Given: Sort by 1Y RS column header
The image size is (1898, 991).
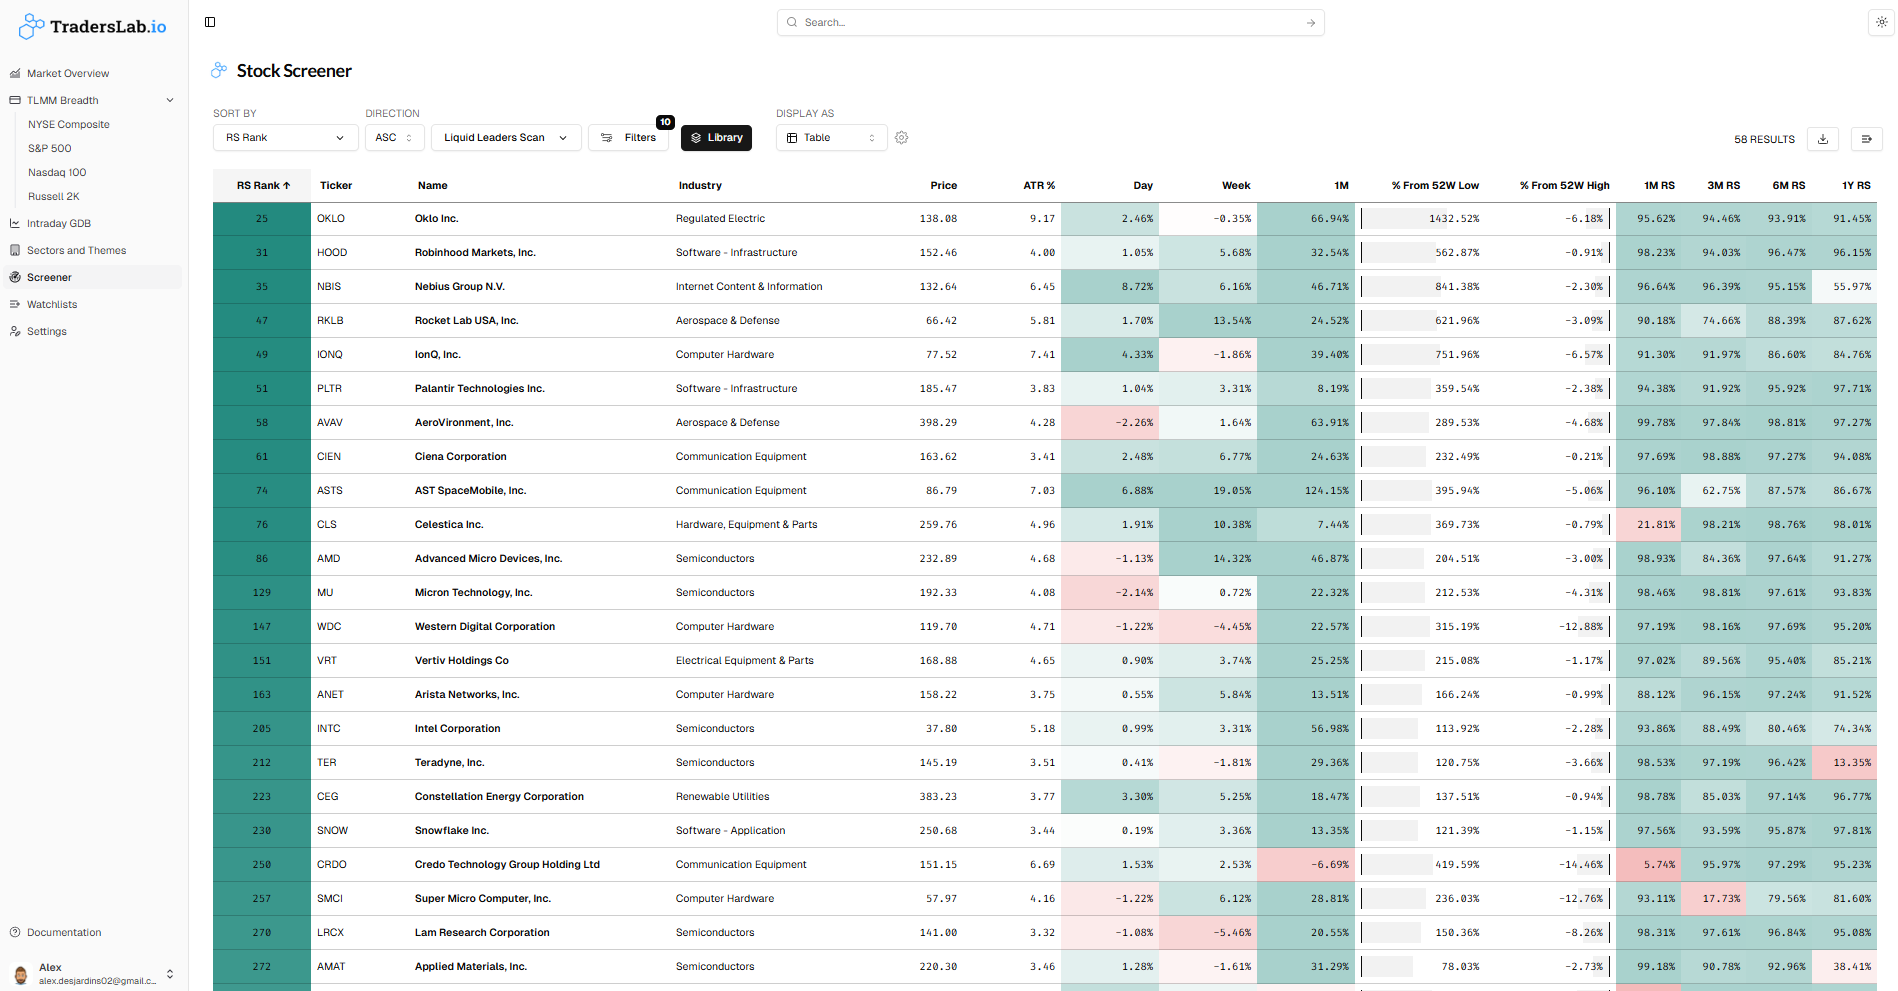Looking at the screenshot, I should (1856, 185).
